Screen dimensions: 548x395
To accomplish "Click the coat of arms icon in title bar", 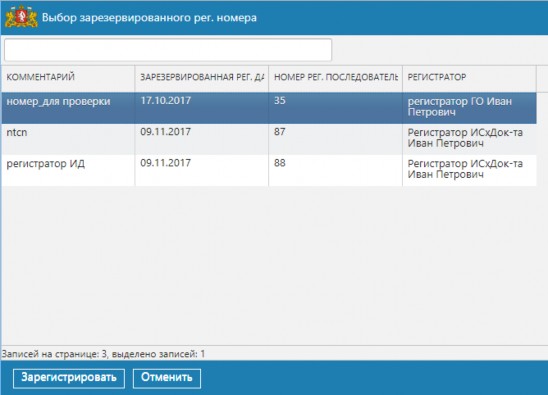I will (21, 17).
